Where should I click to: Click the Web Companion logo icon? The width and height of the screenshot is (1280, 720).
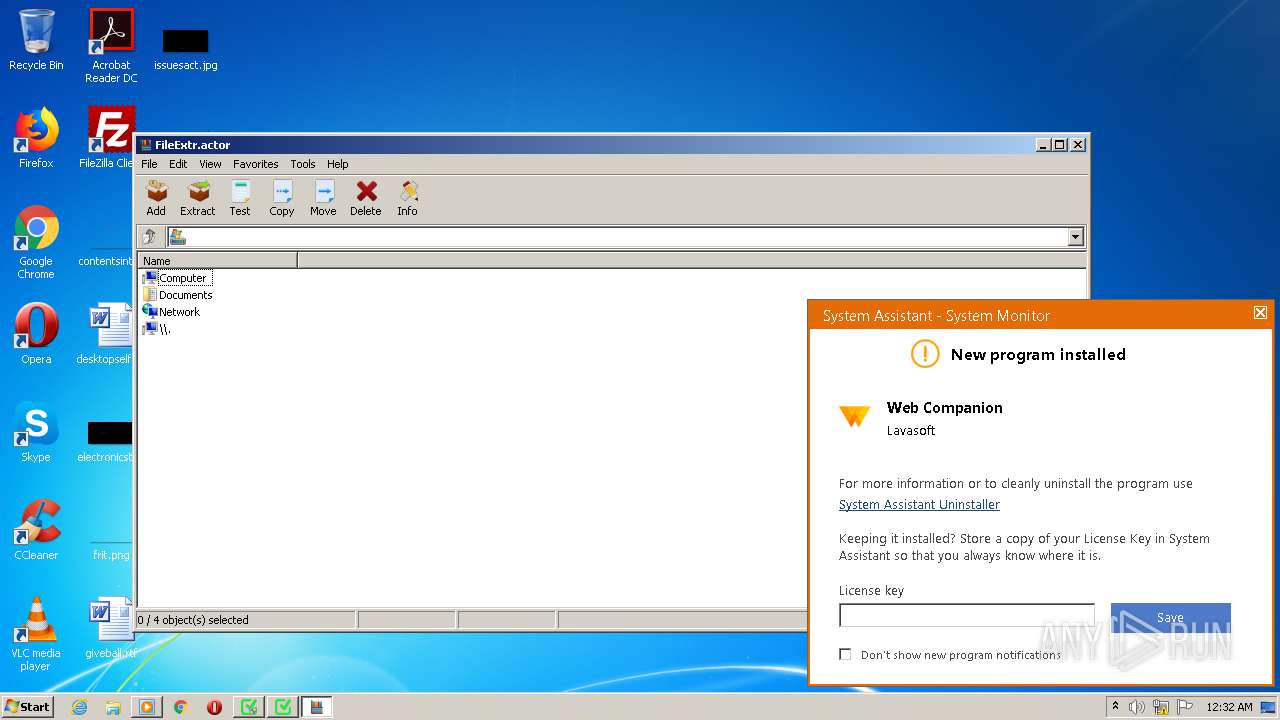[855, 416]
